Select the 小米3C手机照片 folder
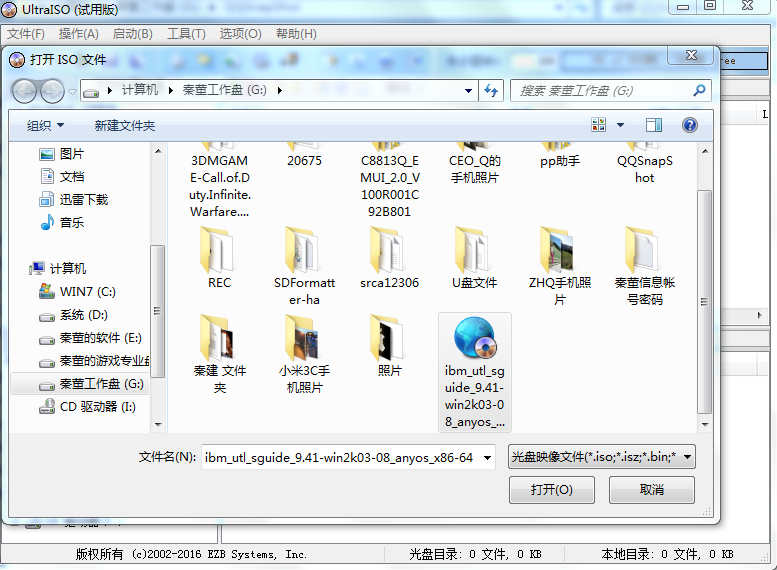Image resolution: width=777 pixels, height=570 pixels. tap(304, 338)
